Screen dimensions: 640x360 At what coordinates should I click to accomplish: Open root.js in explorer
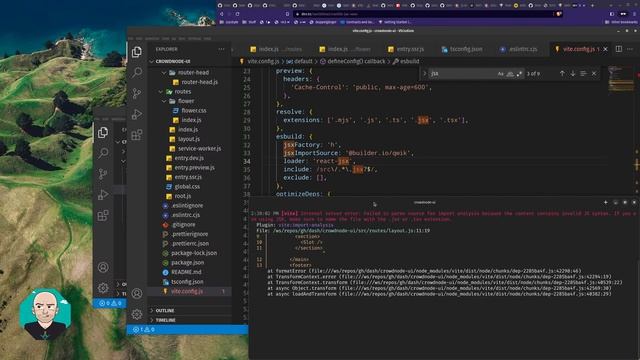pyautogui.click(x=183, y=196)
